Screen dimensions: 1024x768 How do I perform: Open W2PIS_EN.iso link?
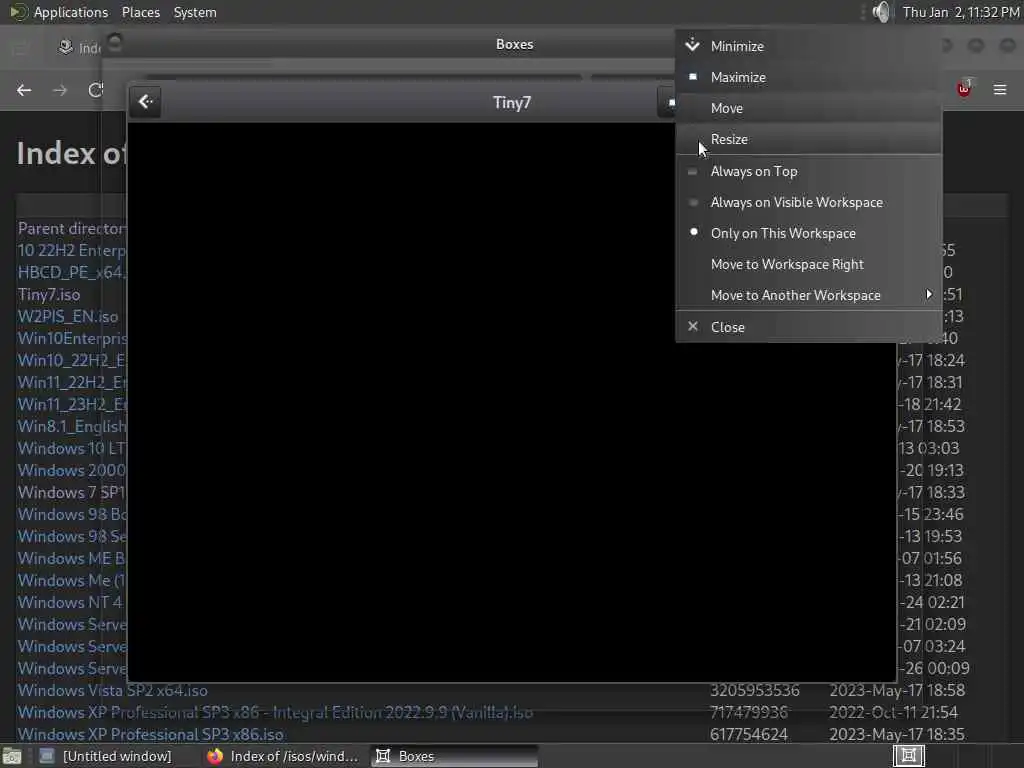pos(68,316)
